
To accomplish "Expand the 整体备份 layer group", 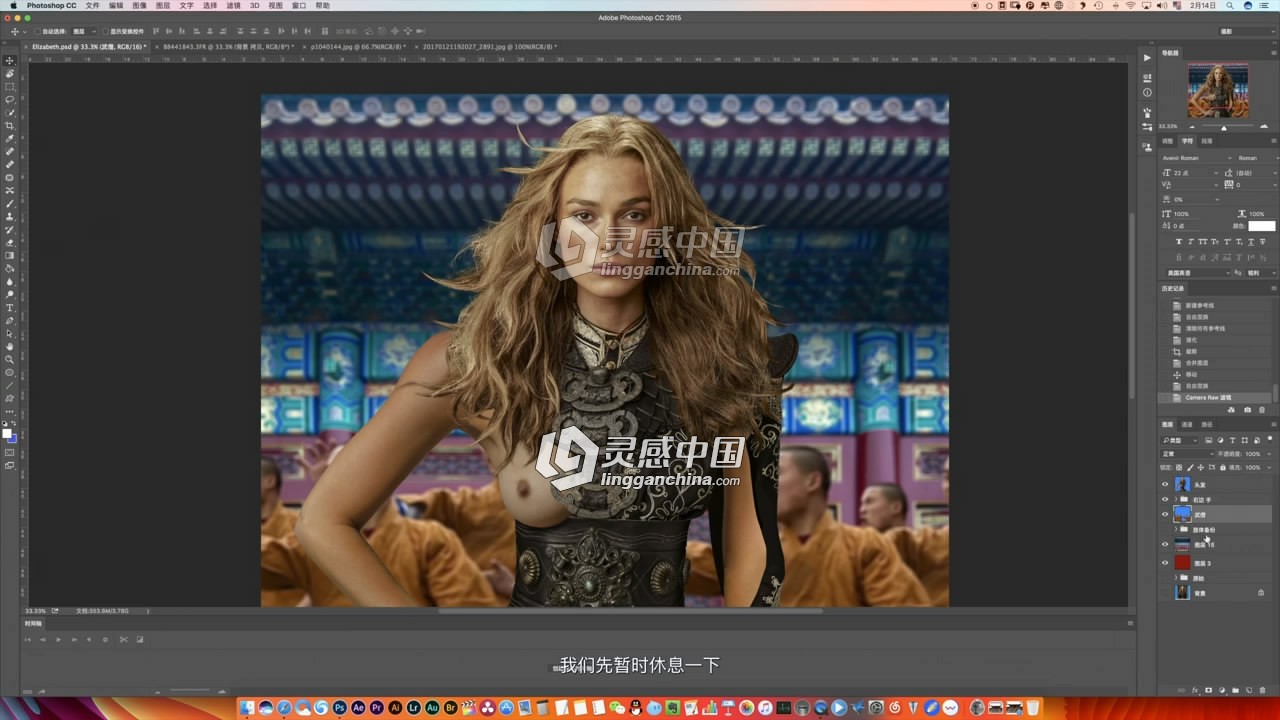I will pos(1176,529).
